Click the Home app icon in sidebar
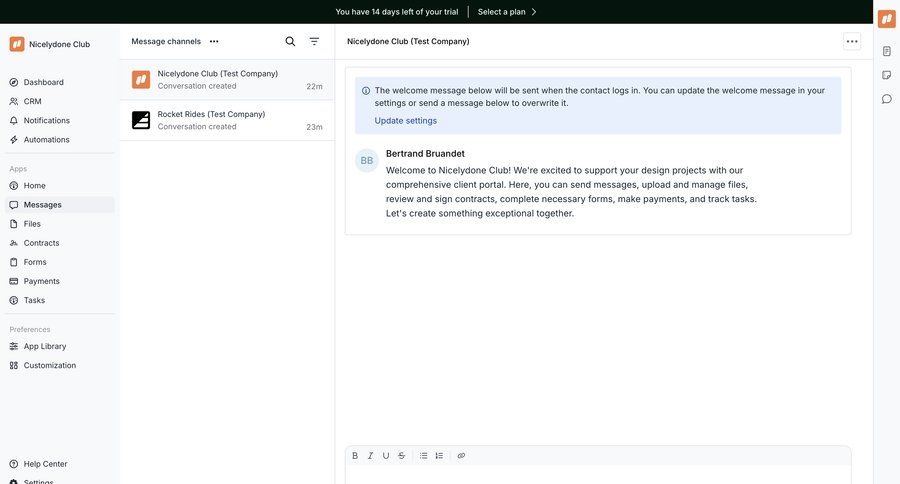900x484 pixels. pos(14,185)
